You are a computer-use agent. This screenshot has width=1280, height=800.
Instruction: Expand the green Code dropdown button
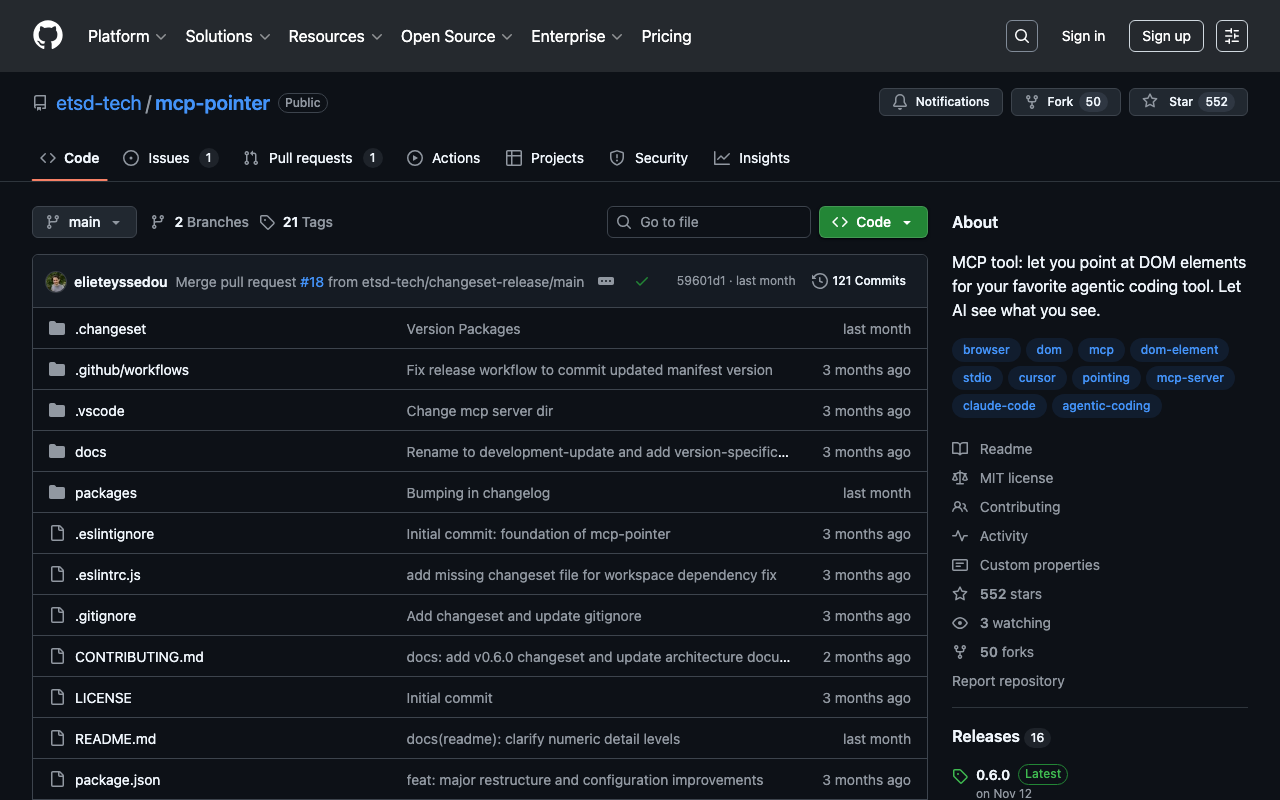pos(872,222)
